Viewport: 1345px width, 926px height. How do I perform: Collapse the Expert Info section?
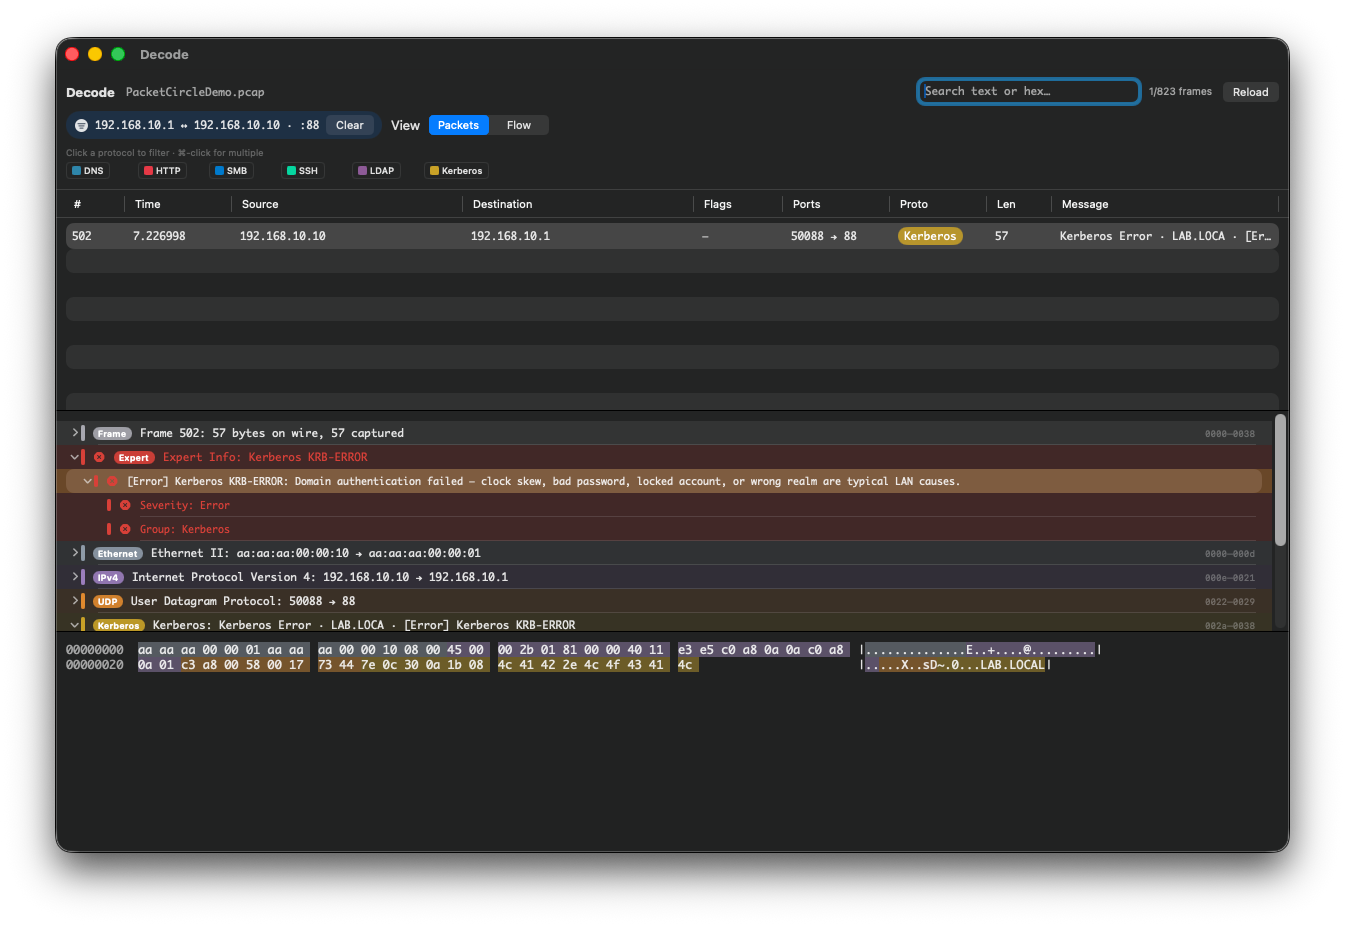point(75,457)
